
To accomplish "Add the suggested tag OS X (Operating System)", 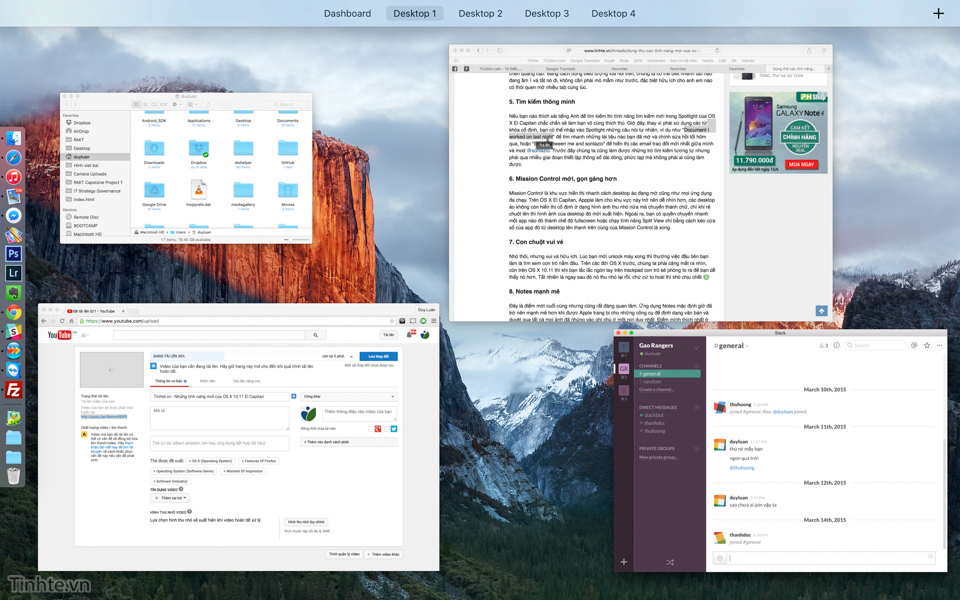I will pyautogui.click(x=210, y=460).
